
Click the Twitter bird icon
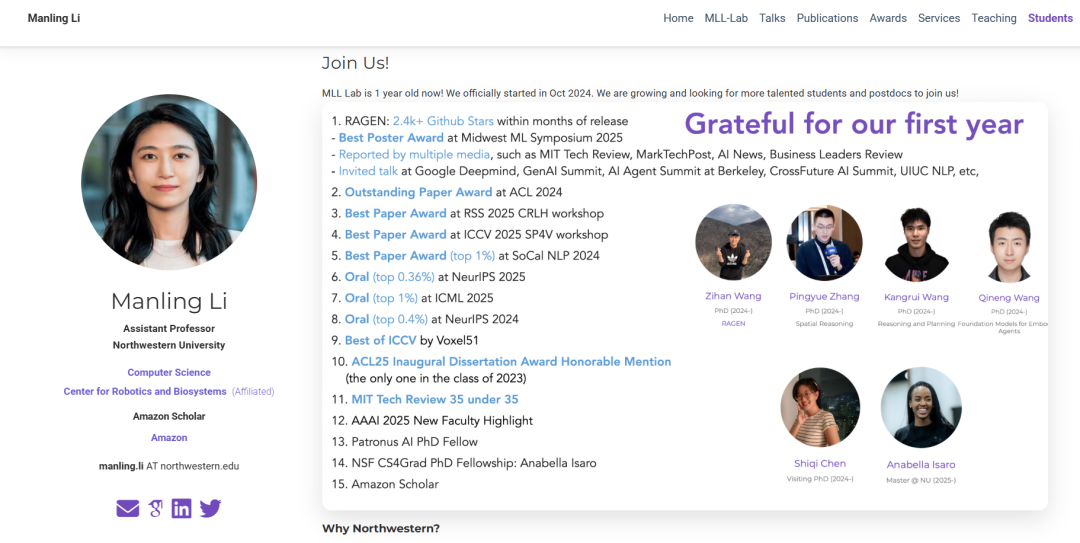pyautogui.click(x=210, y=508)
